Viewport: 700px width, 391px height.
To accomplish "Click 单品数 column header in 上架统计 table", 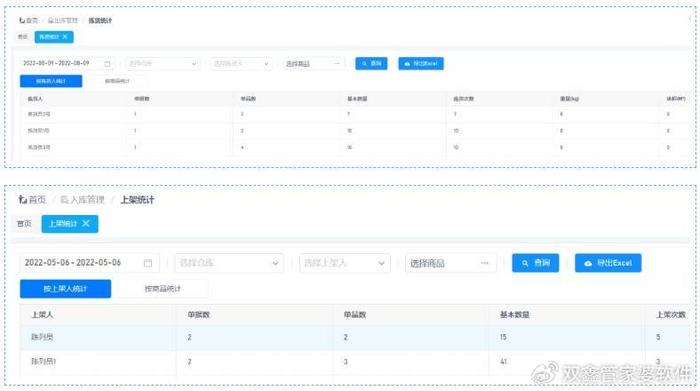I will click(x=354, y=315).
